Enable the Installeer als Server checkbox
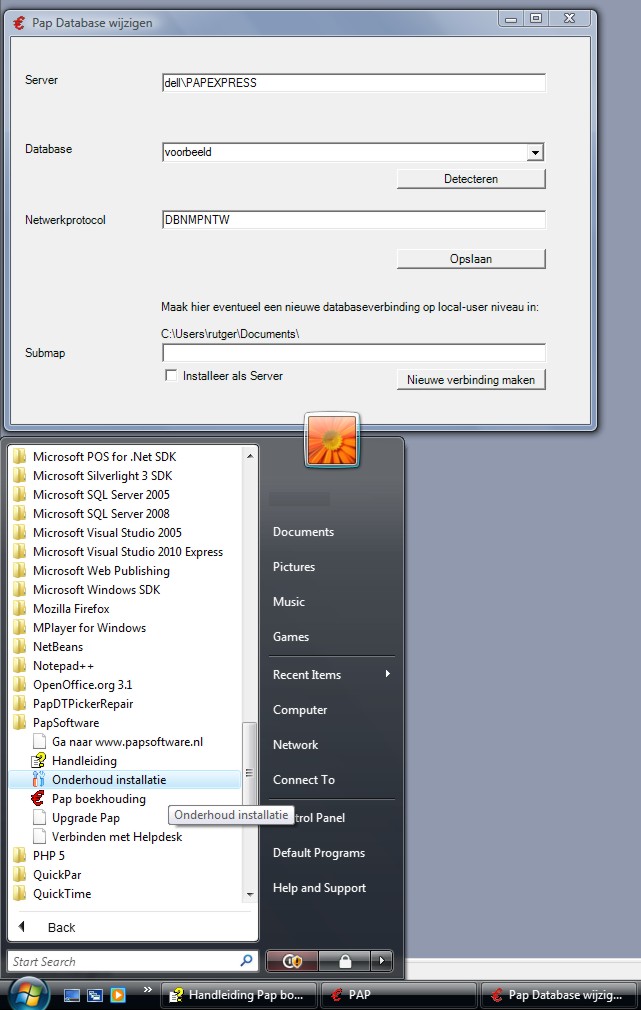This screenshot has width=641, height=1010. [171, 376]
